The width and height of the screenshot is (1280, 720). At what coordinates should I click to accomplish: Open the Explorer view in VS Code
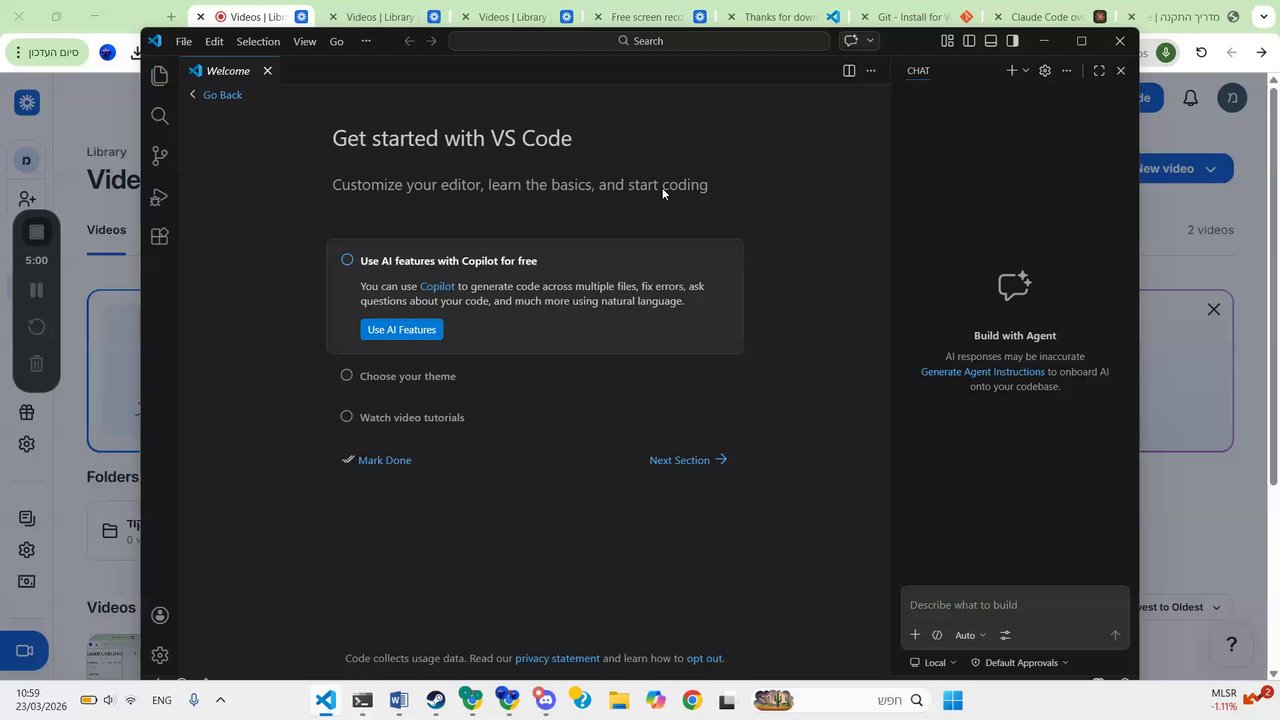[x=159, y=76]
